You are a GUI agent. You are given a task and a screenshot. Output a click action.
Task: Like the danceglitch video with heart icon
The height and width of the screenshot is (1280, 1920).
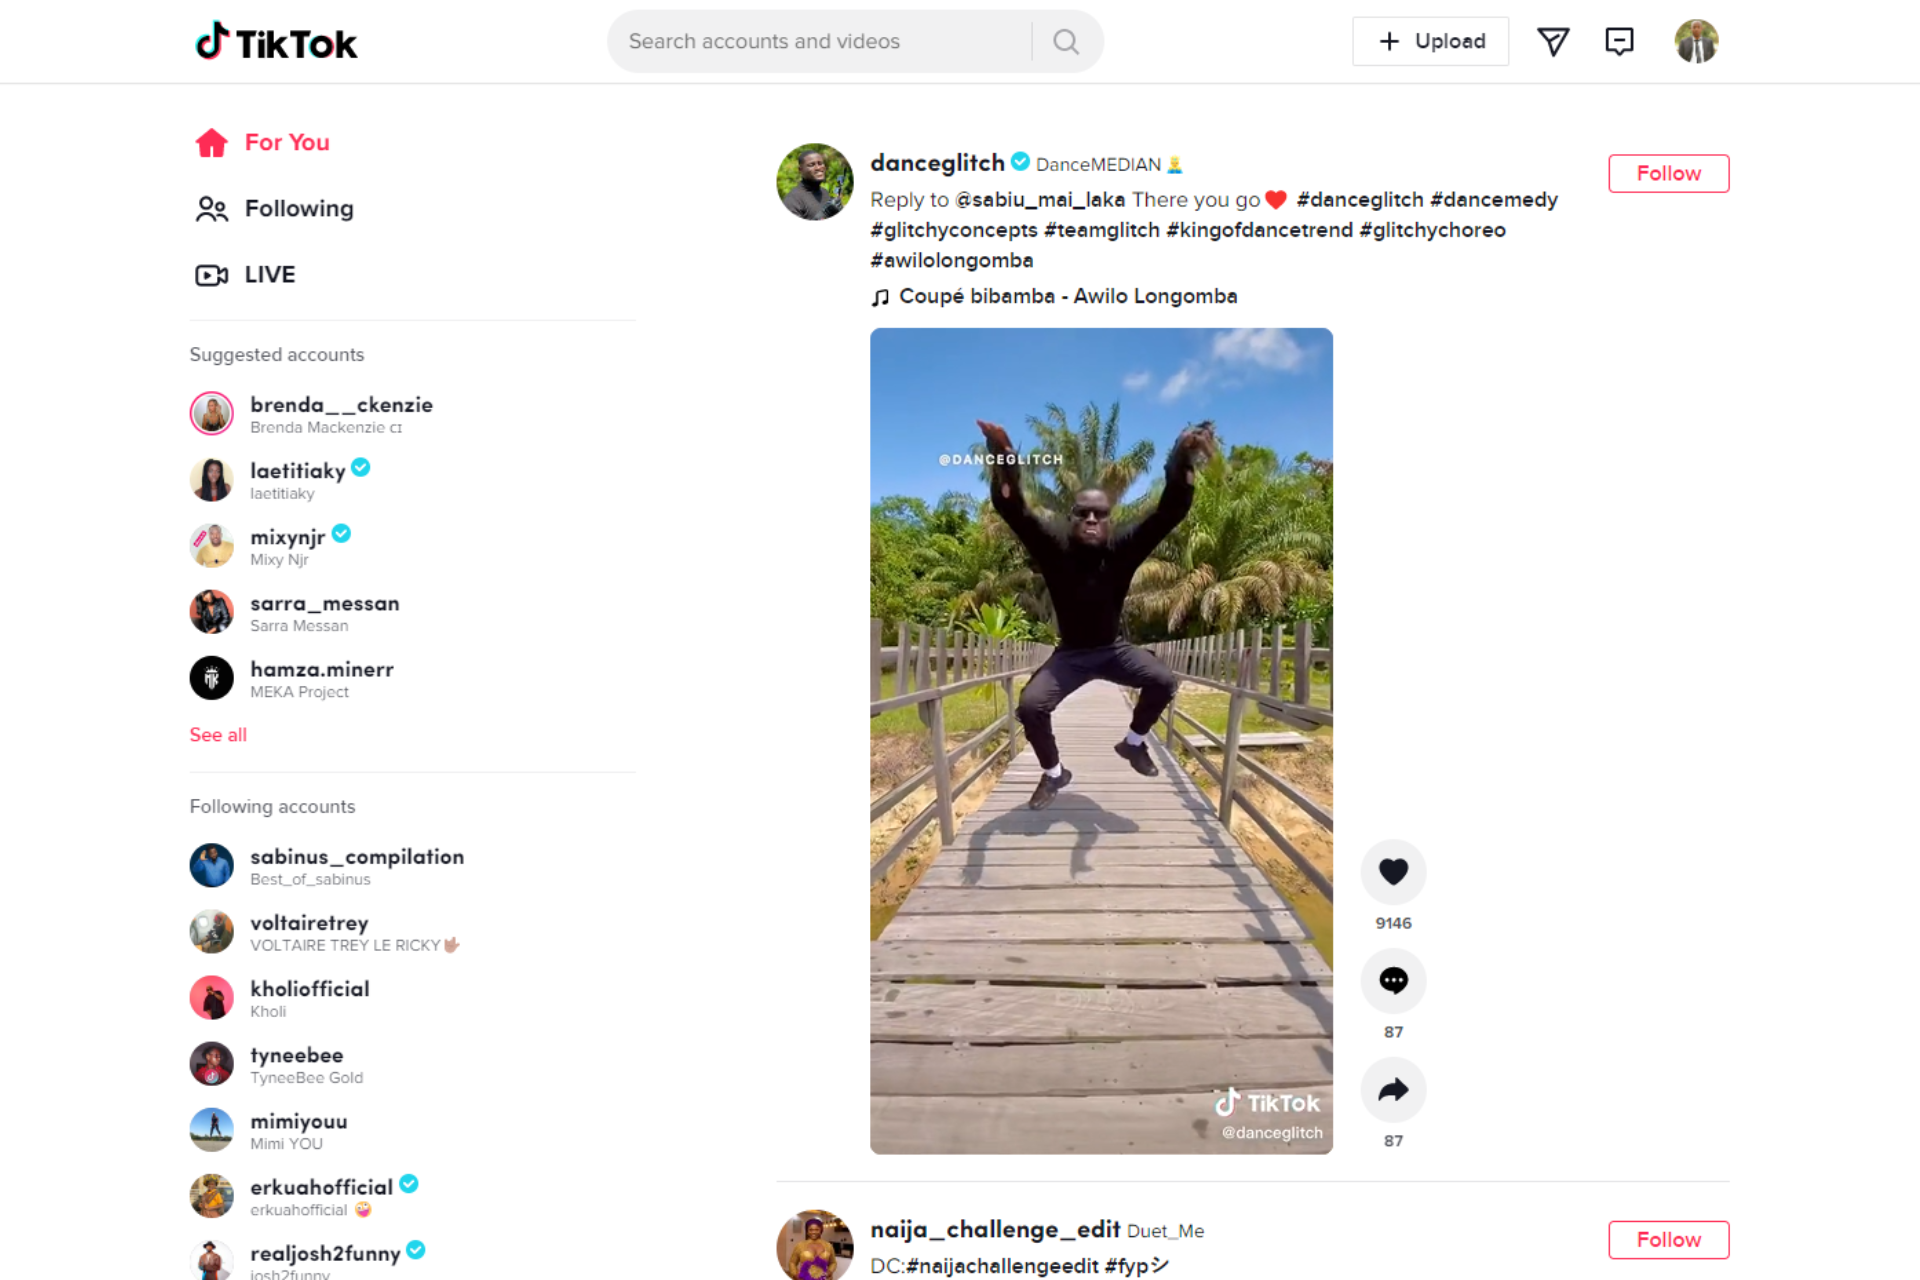(1393, 872)
